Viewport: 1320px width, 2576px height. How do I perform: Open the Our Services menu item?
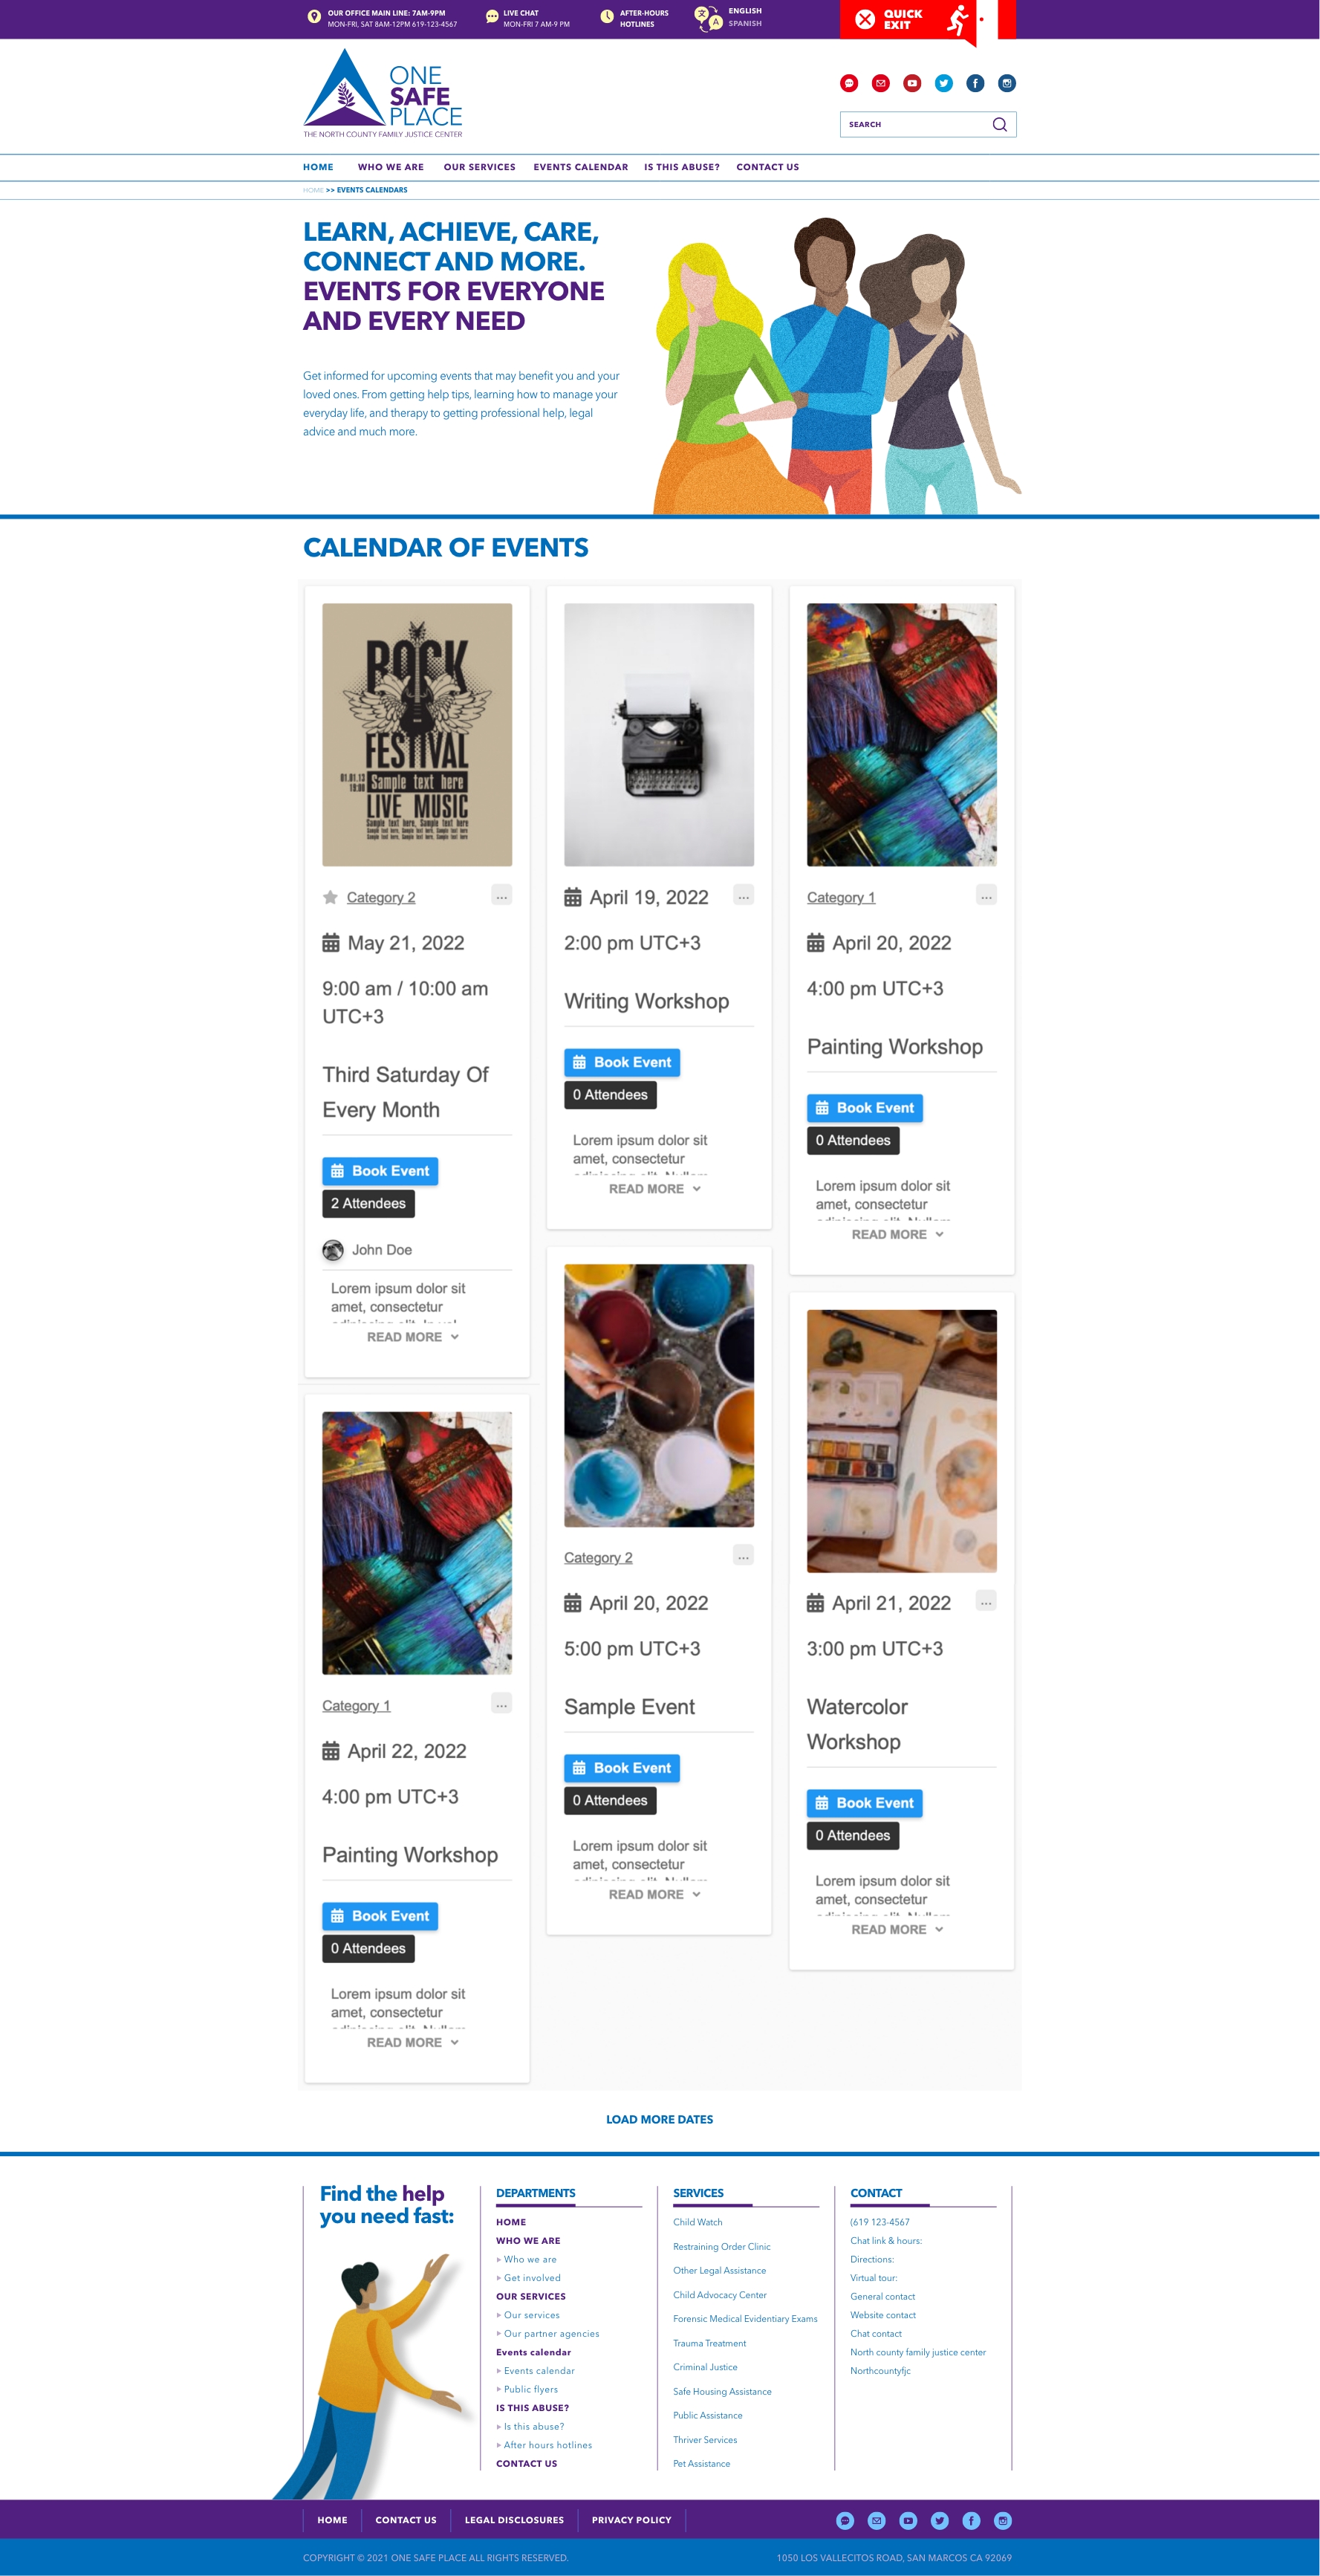(x=480, y=167)
